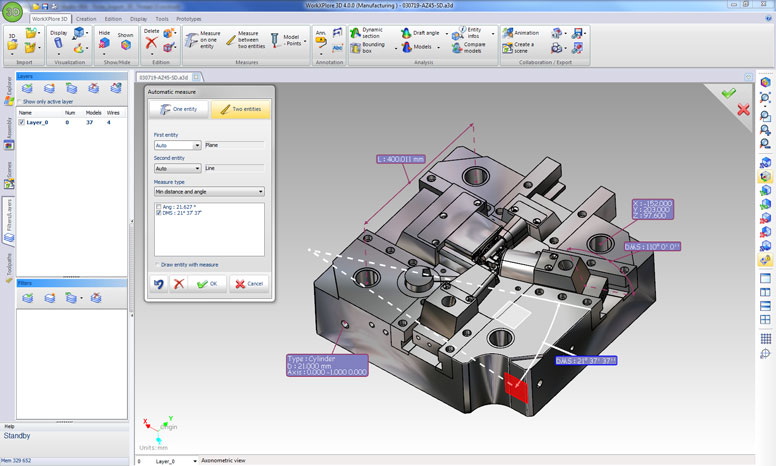Open the Second entity Auto dropdown

point(197,169)
